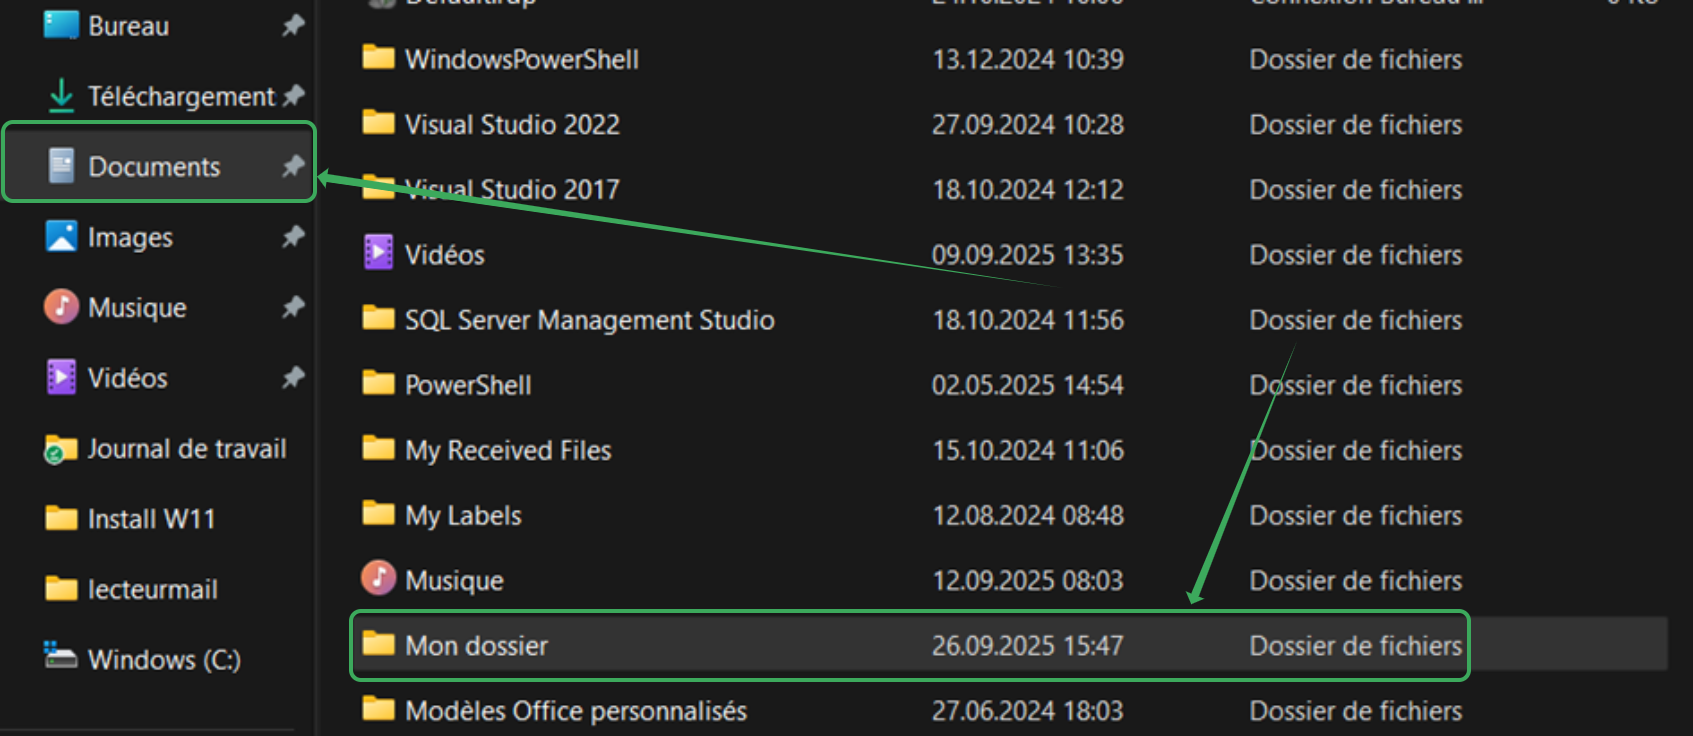Select the SQL Server Management Studio folder
This screenshot has height=736, width=1693.
[x=1010, y=319]
